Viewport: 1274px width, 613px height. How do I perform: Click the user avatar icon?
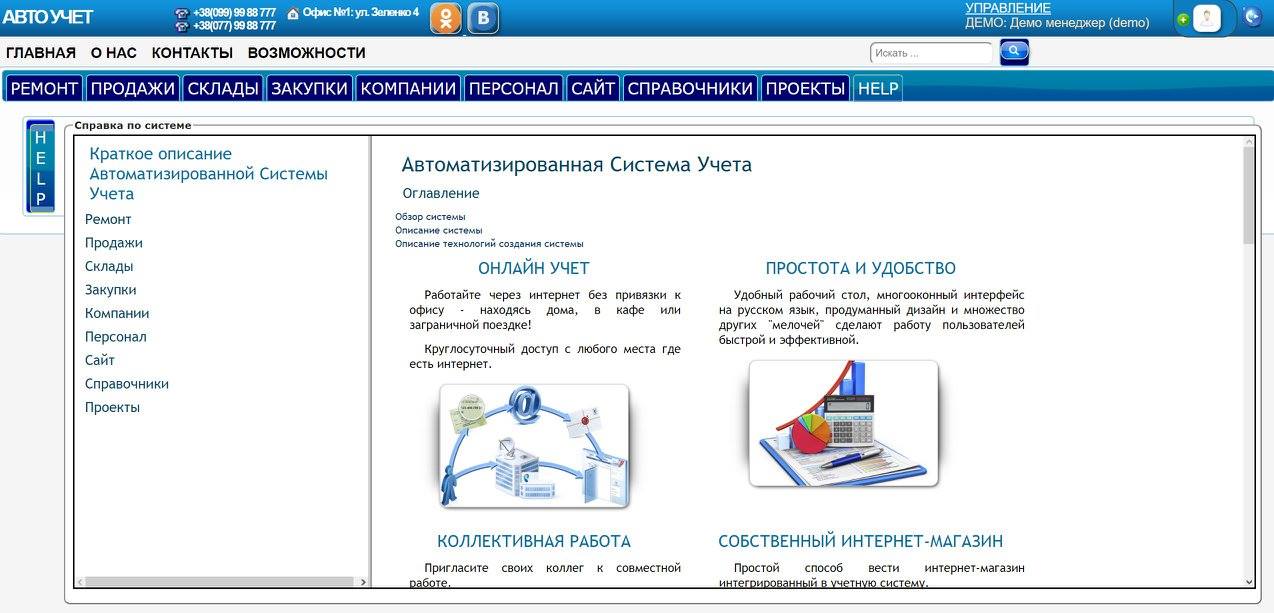[x=1207, y=18]
